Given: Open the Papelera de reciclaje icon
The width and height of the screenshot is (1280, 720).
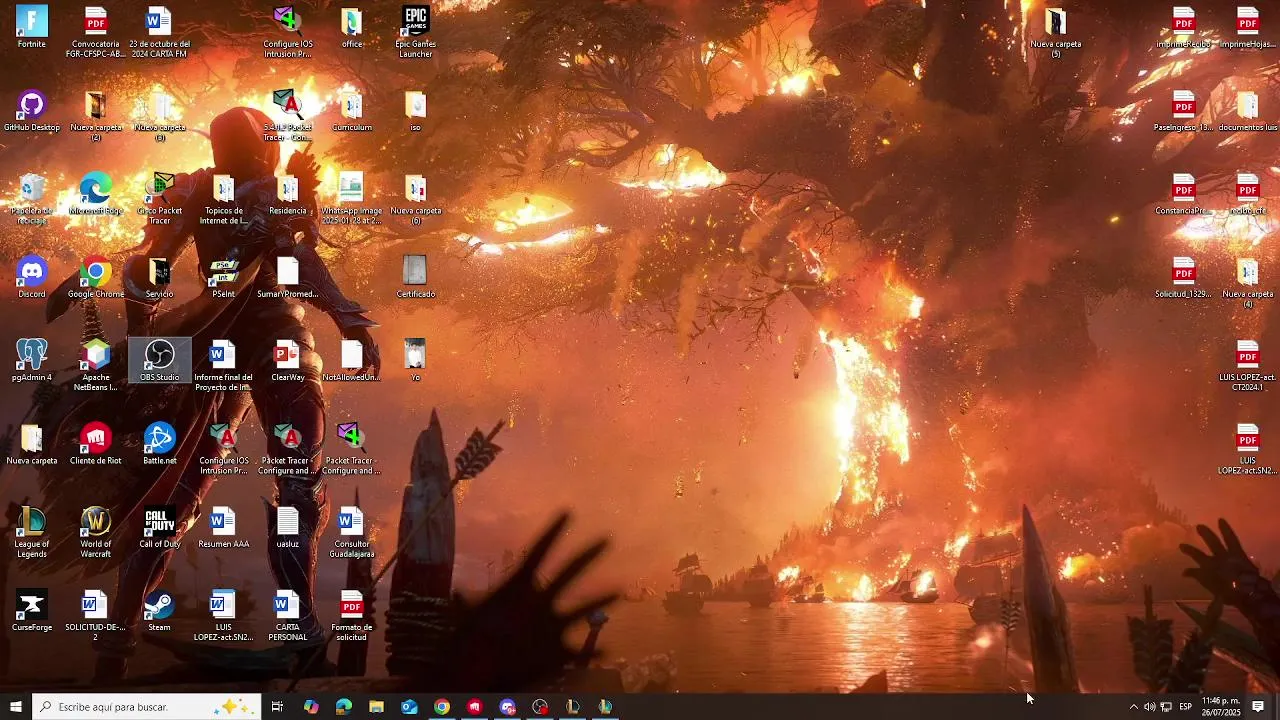Looking at the screenshot, I should pyautogui.click(x=32, y=199).
